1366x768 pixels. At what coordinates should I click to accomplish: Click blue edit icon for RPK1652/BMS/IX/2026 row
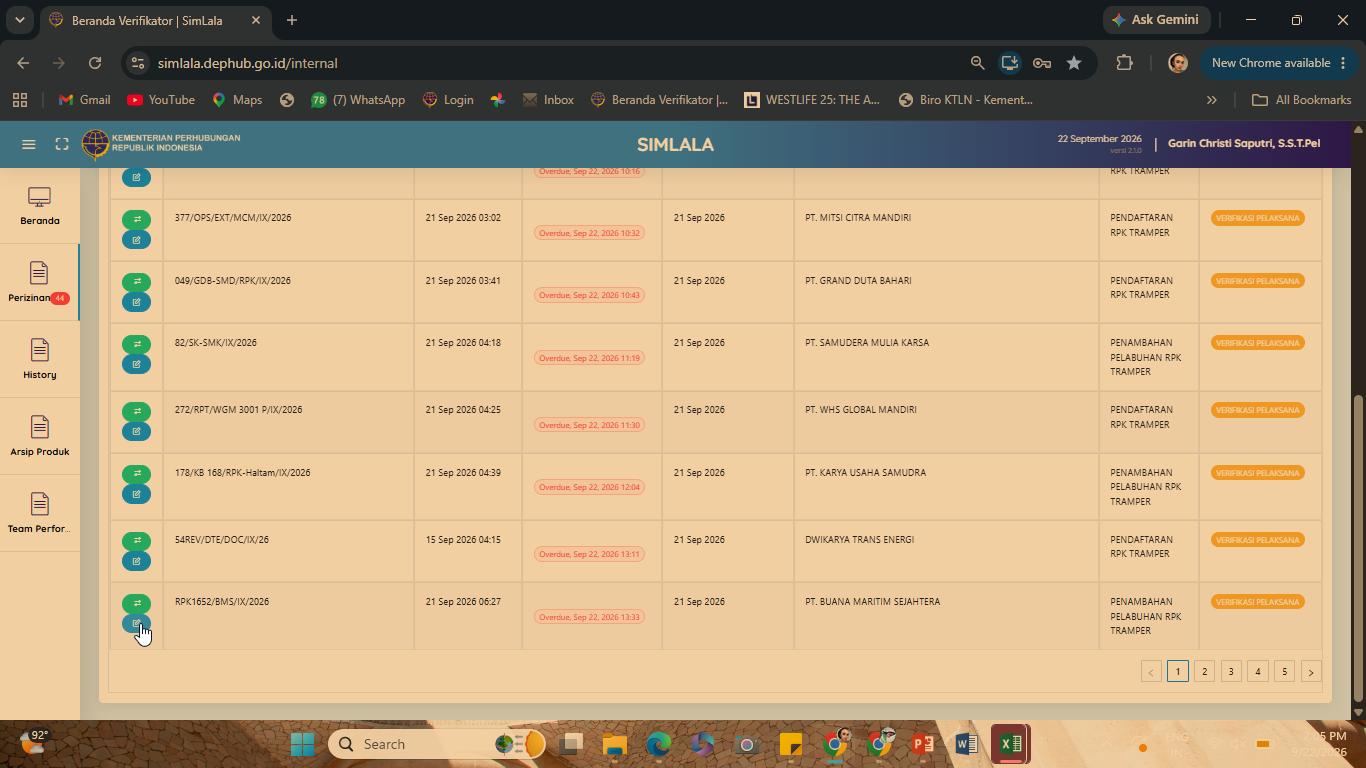(136, 624)
